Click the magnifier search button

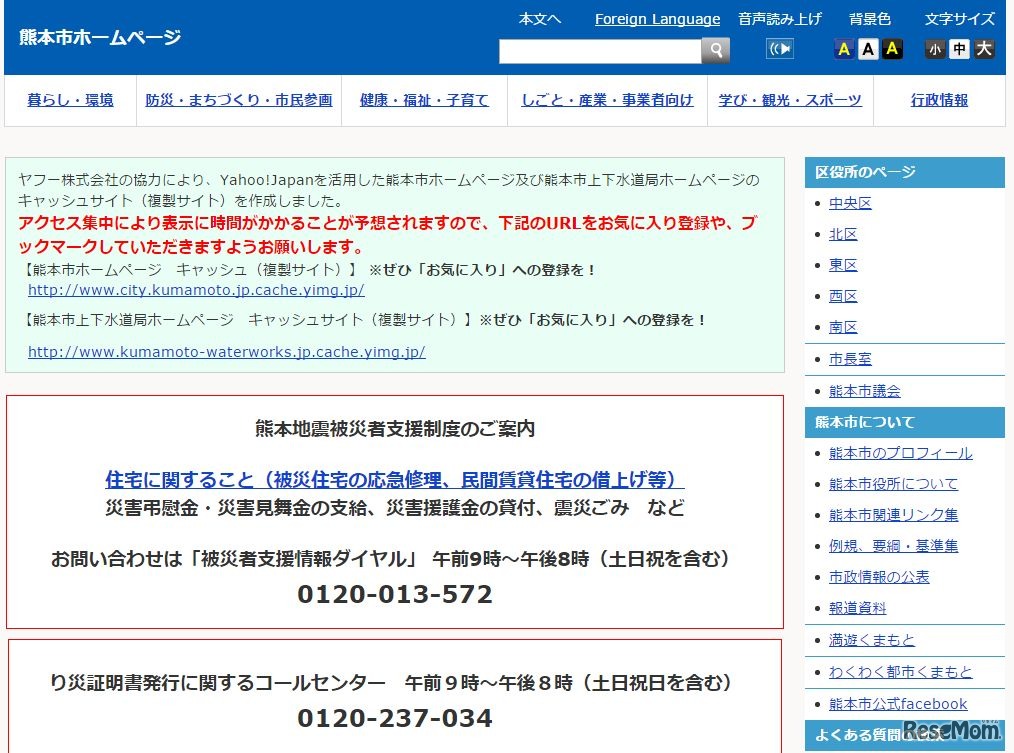(x=715, y=50)
